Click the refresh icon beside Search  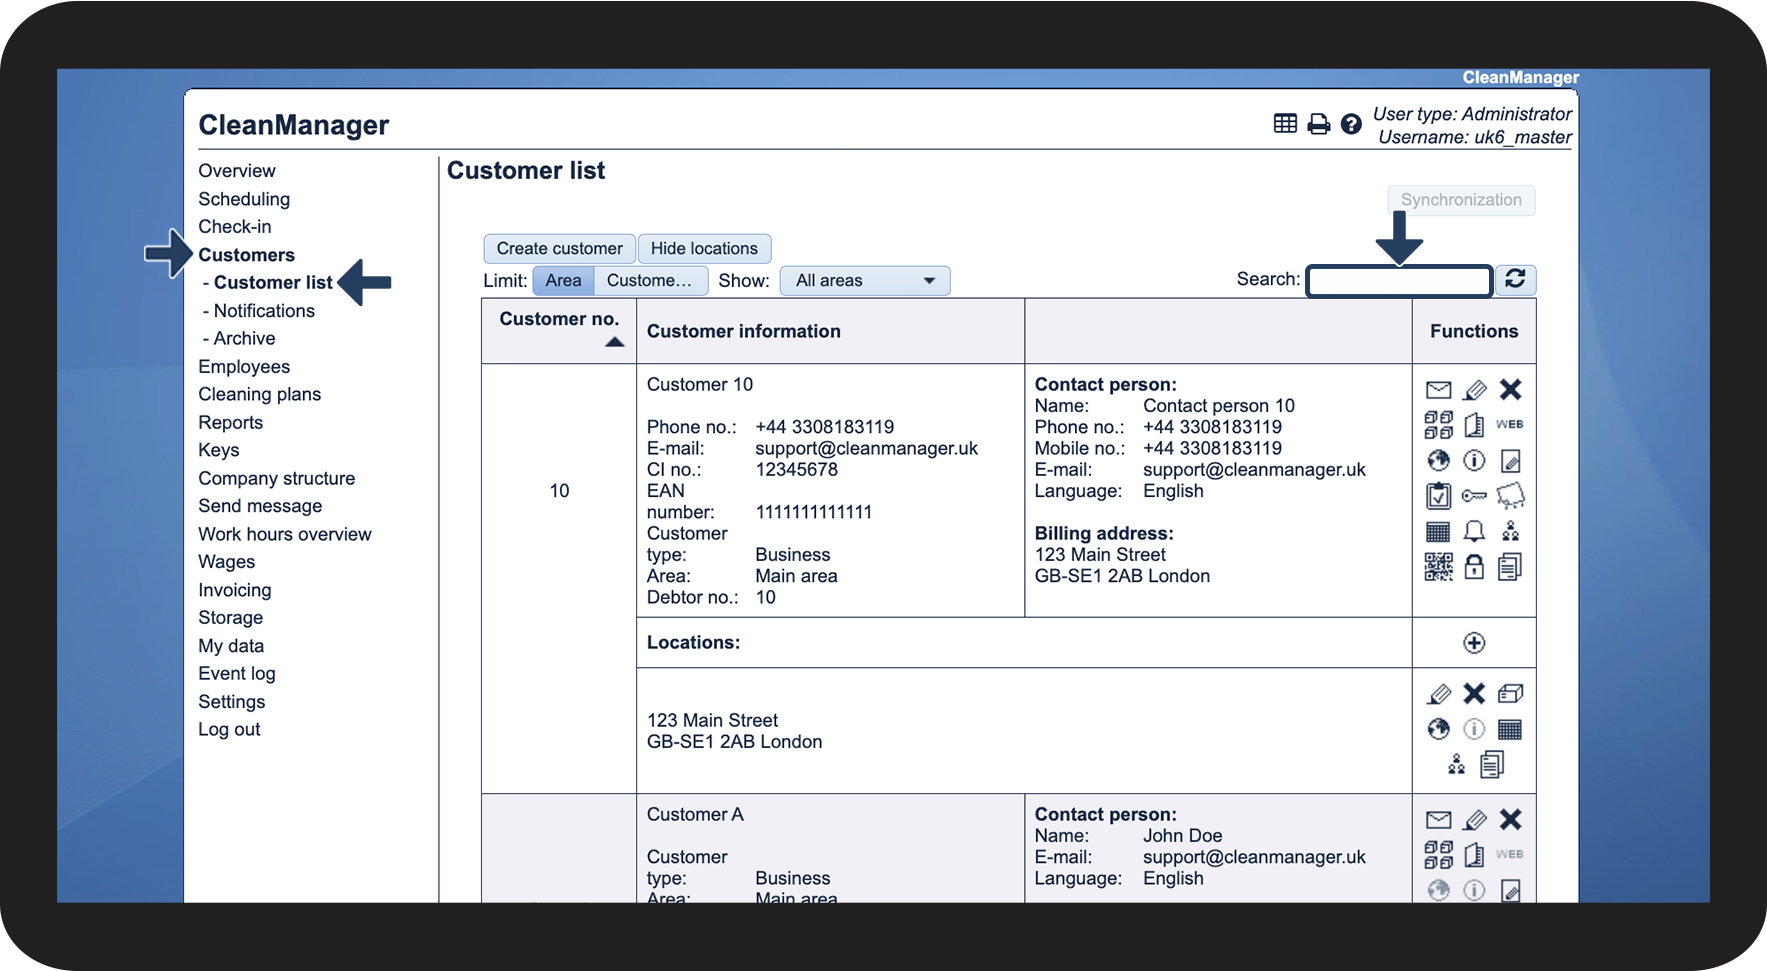[x=1515, y=280]
